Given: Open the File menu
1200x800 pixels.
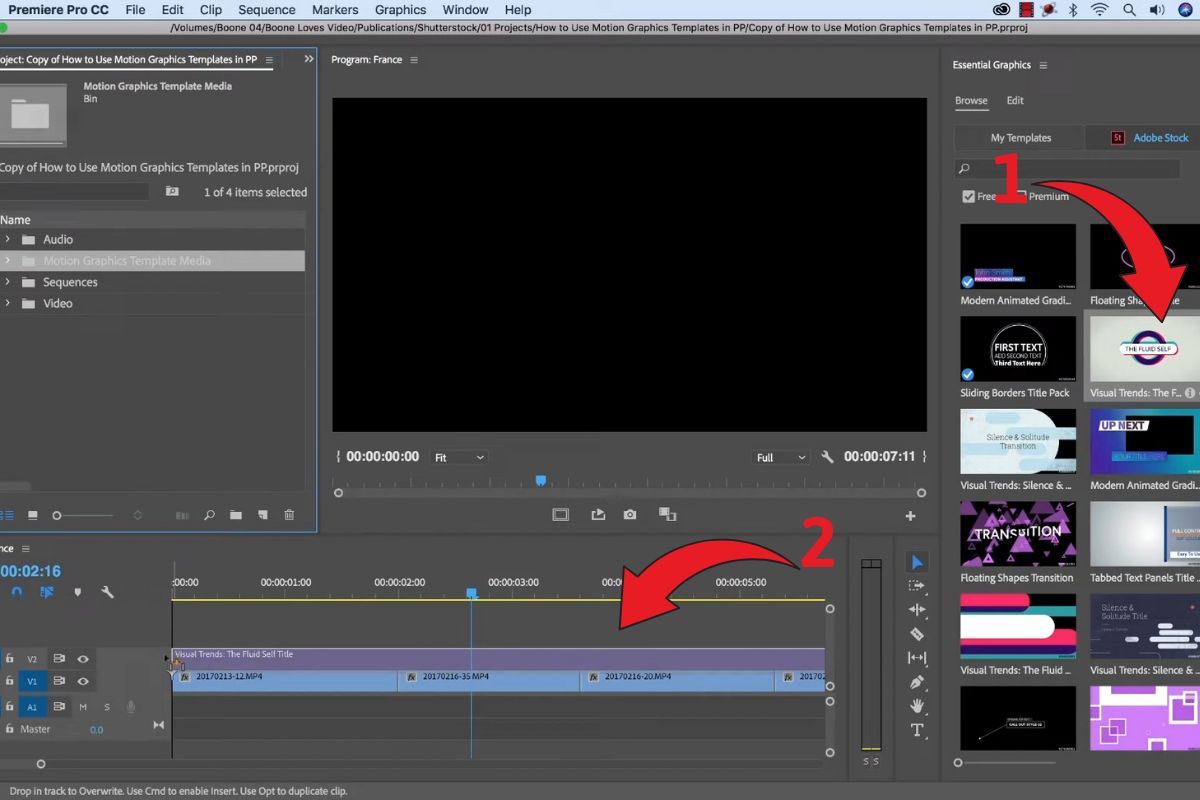Looking at the screenshot, I should 135,10.
